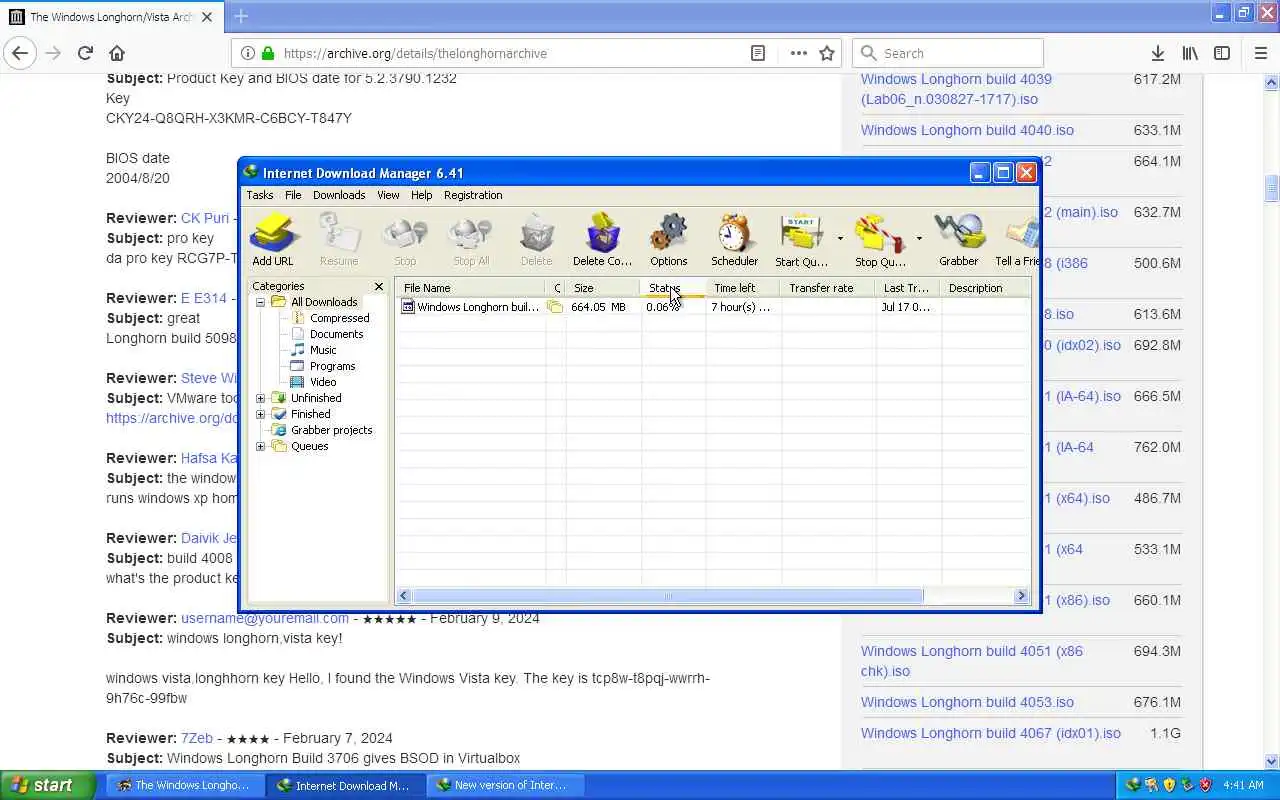Select the Programs category
This screenshot has height=800, width=1280.
(332, 366)
